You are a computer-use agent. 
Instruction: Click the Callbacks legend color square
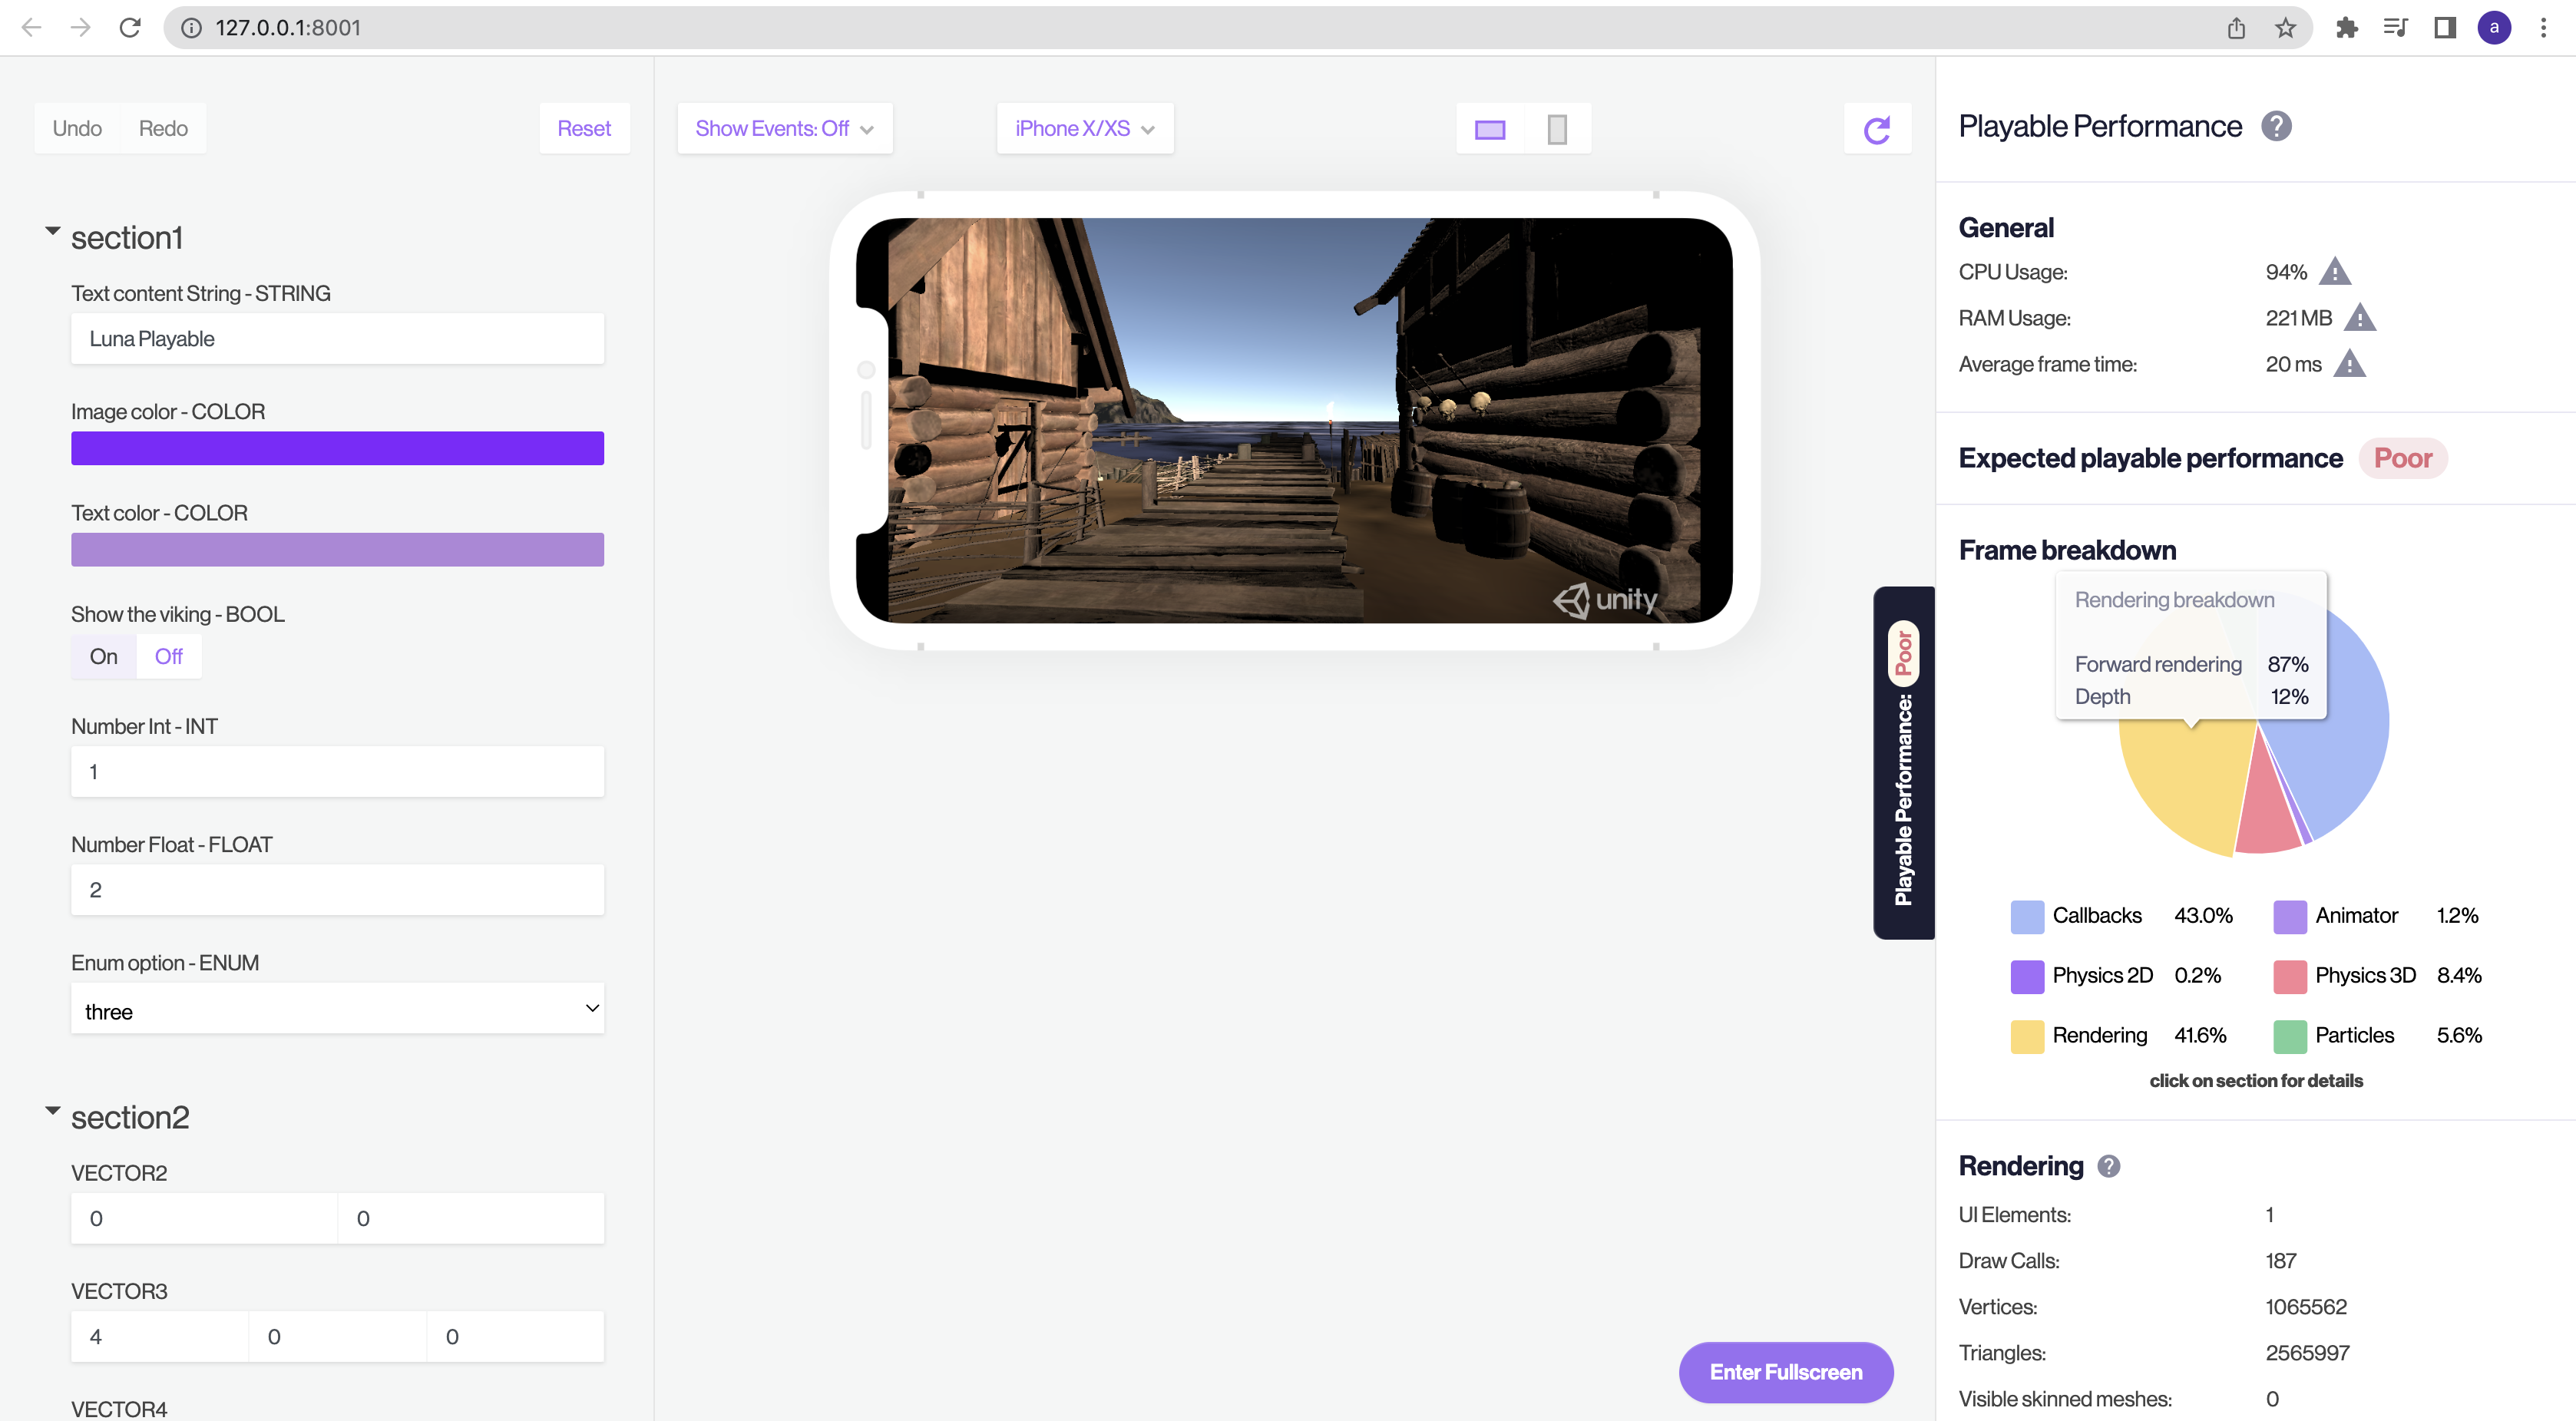tap(2027, 916)
